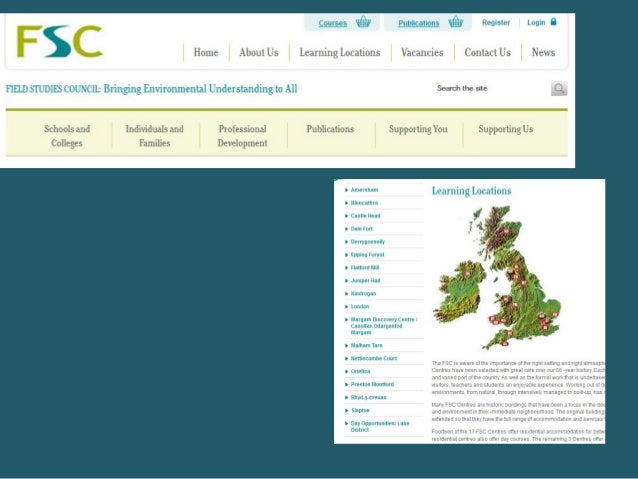Click the southernmost Devon map marker

coord(505,344)
